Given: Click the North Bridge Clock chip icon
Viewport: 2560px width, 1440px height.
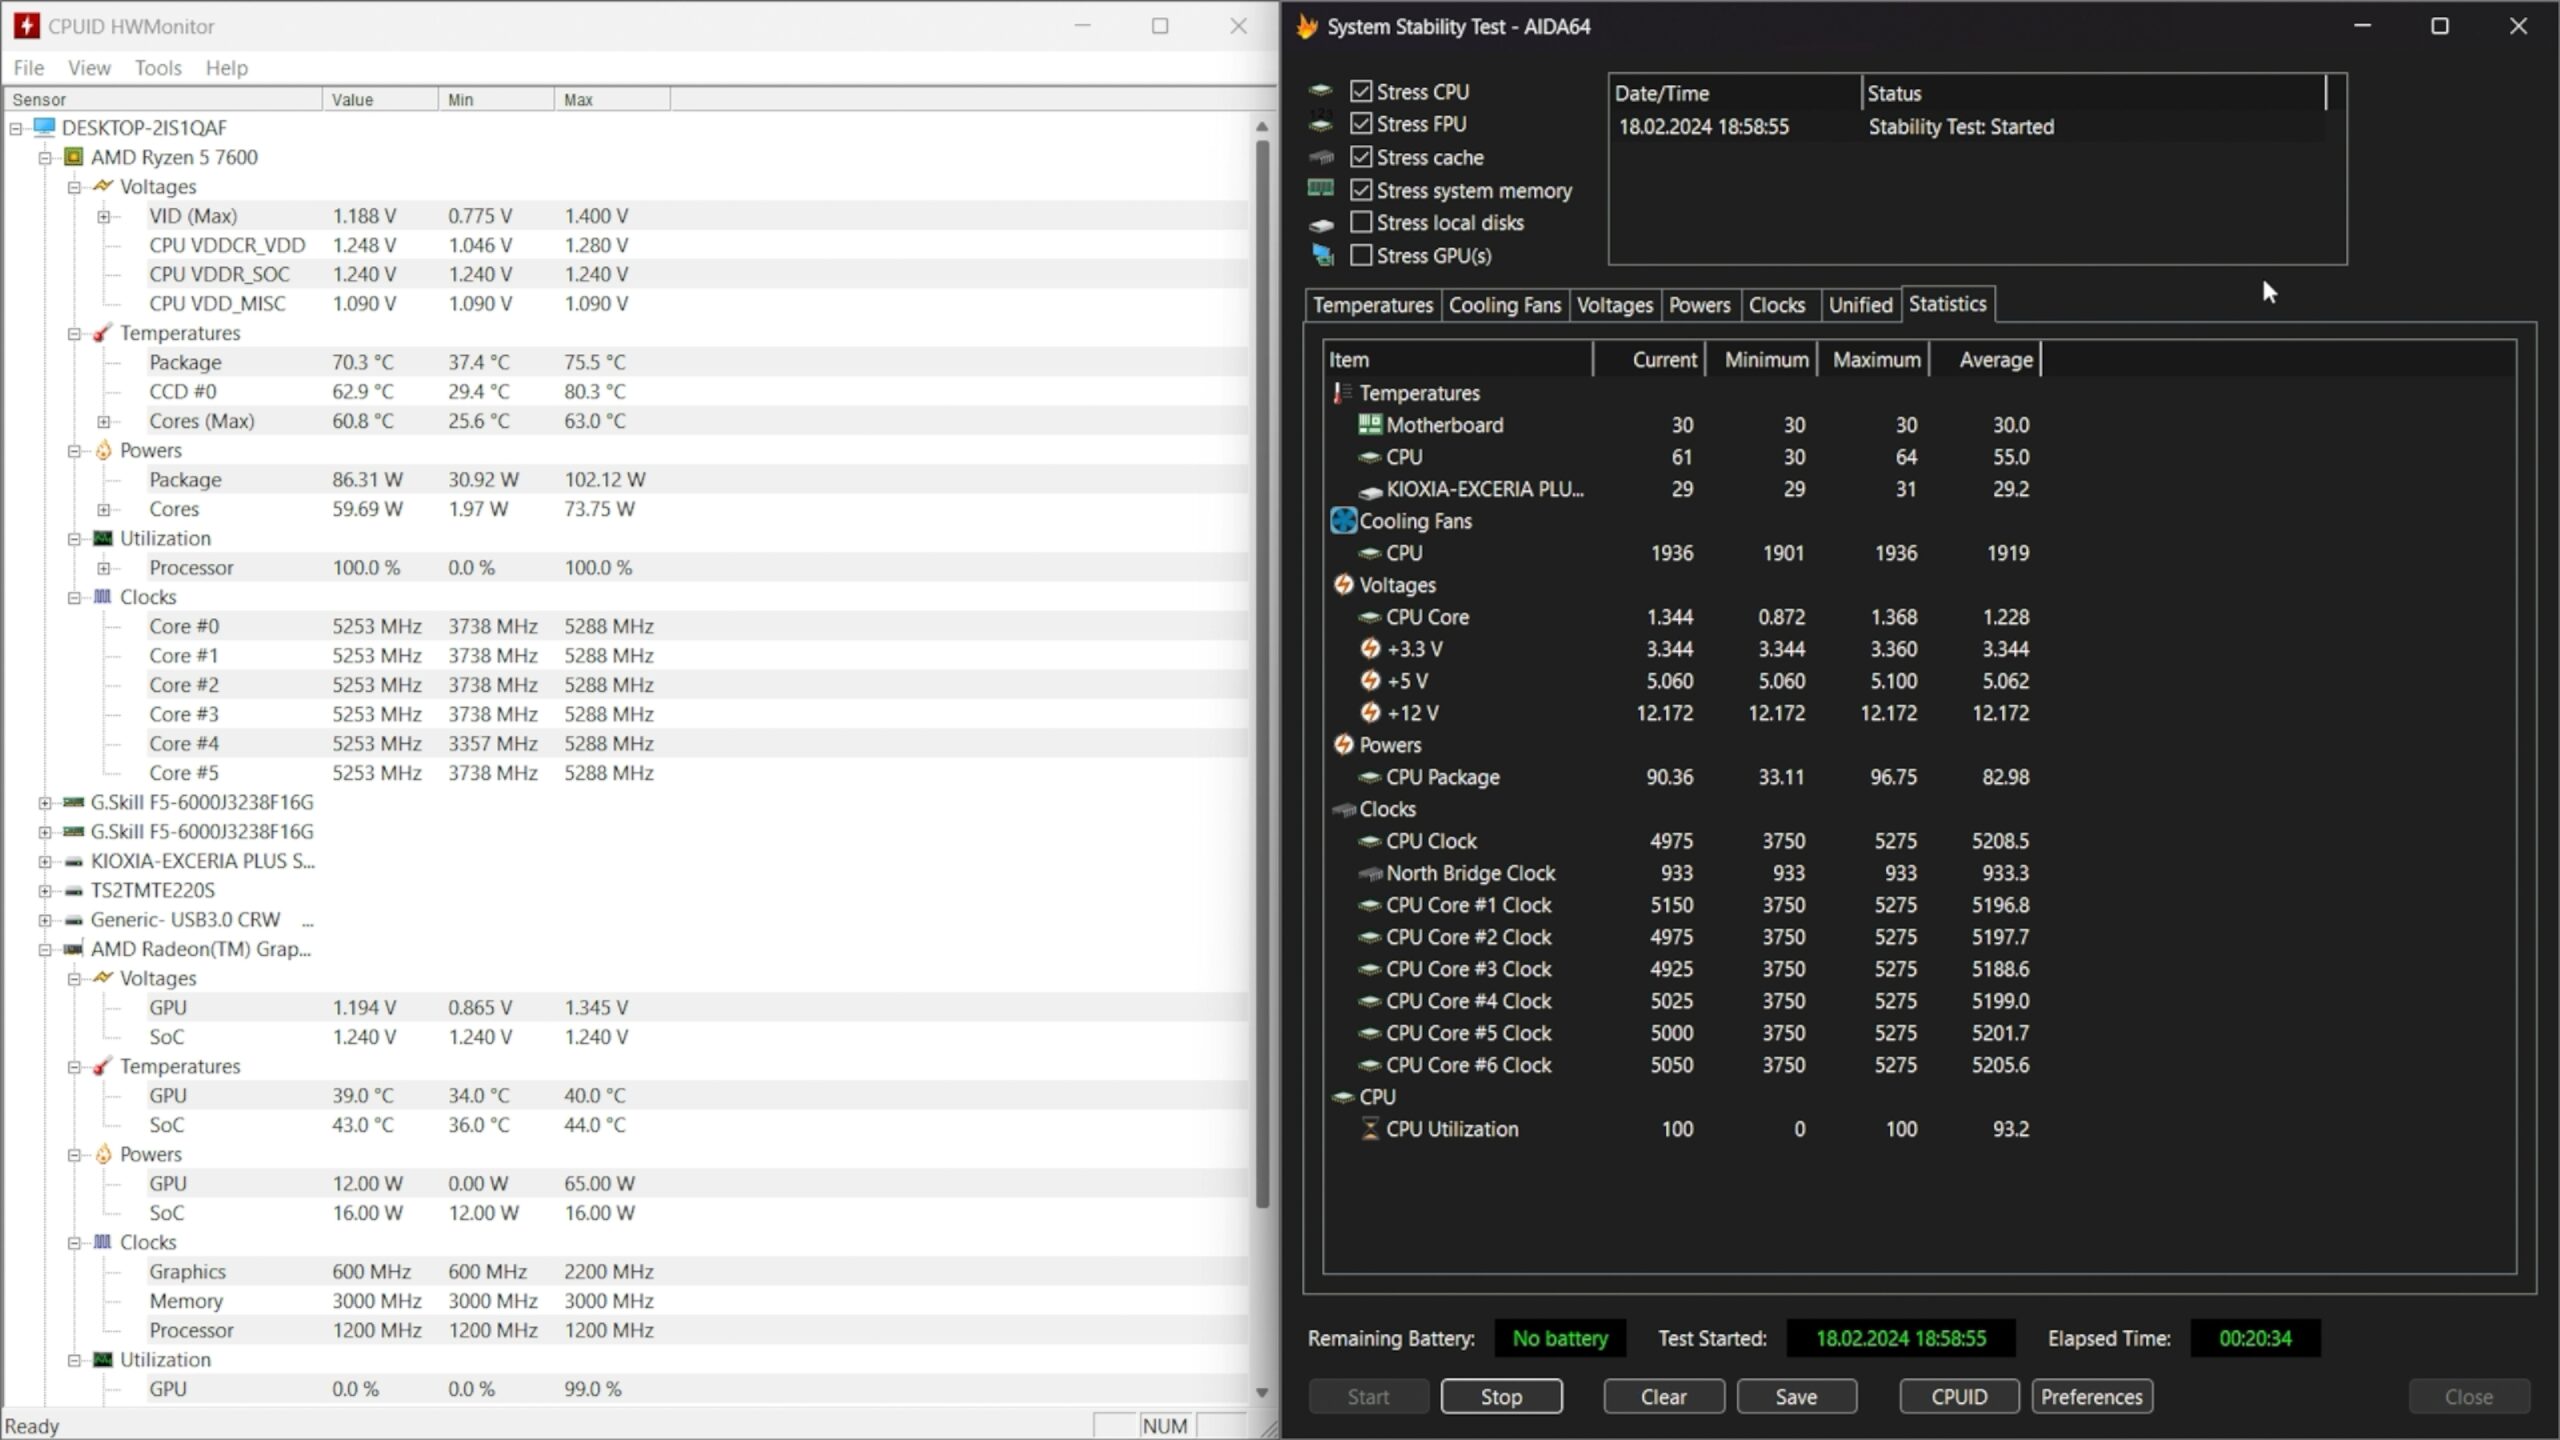Looking at the screenshot, I should pyautogui.click(x=1369, y=873).
